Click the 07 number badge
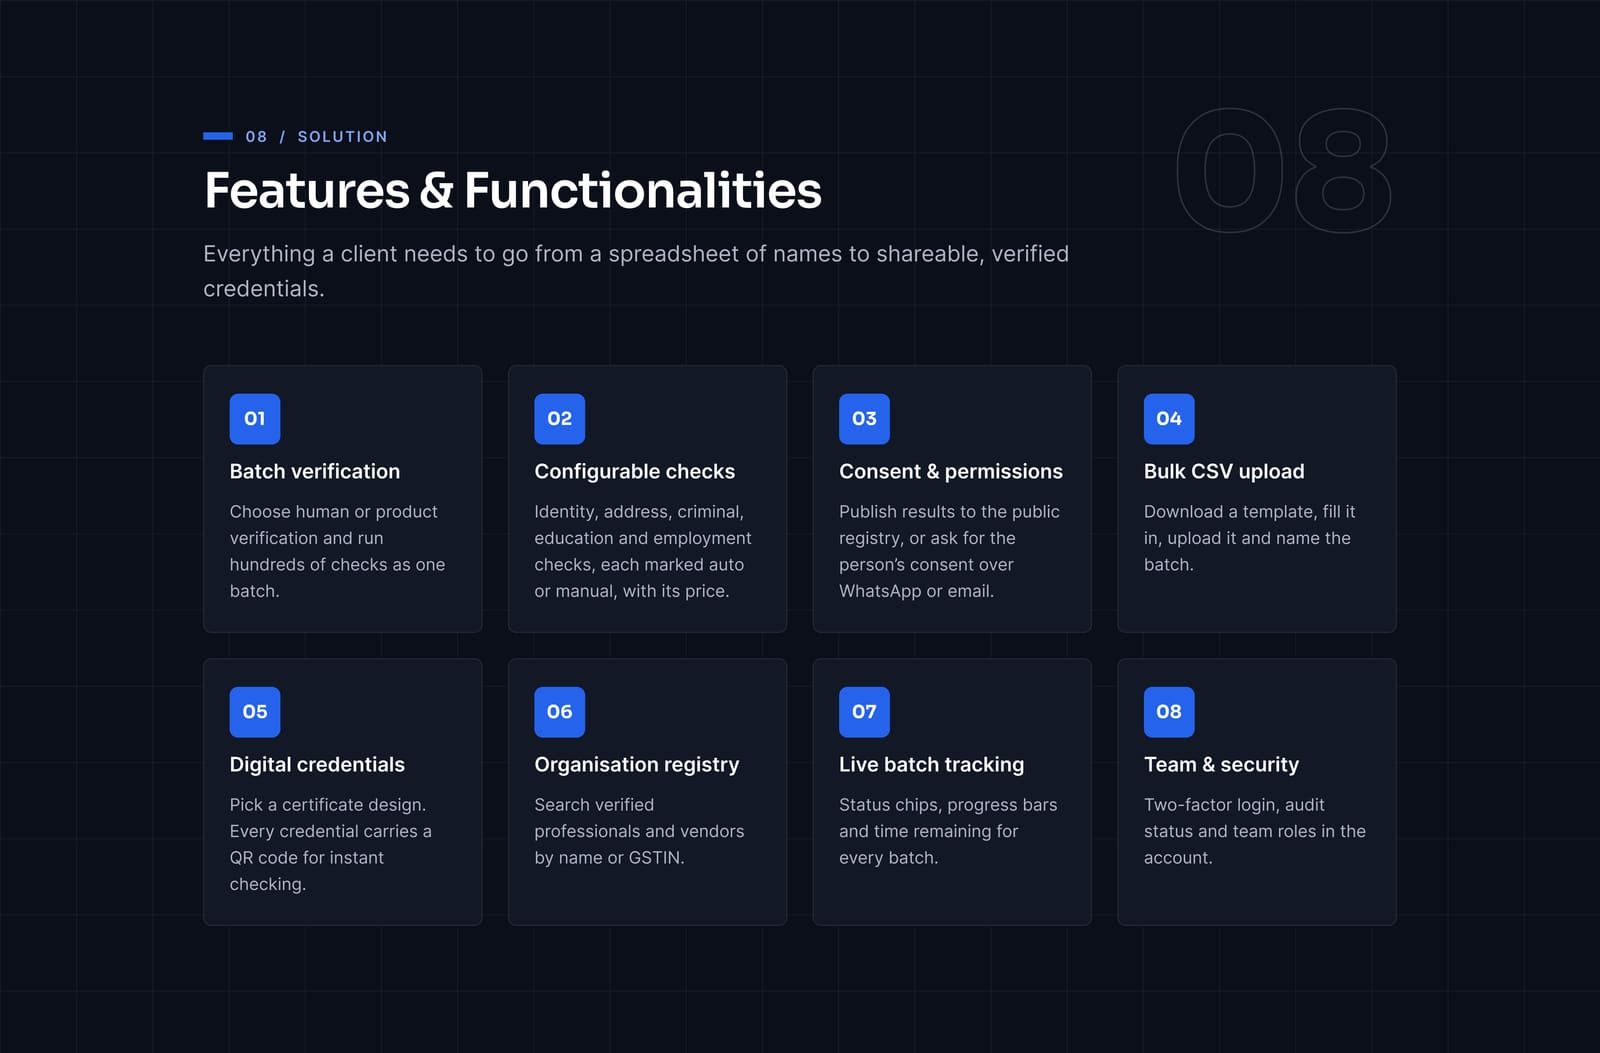Image resolution: width=1600 pixels, height=1053 pixels. click(x=864, y=712)
